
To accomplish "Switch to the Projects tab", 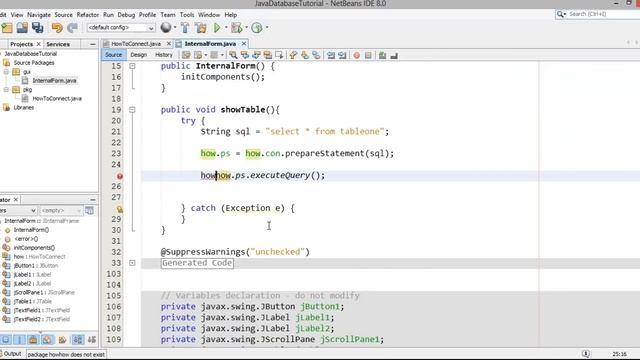I will pyautogui.click(x=21, y=44).
